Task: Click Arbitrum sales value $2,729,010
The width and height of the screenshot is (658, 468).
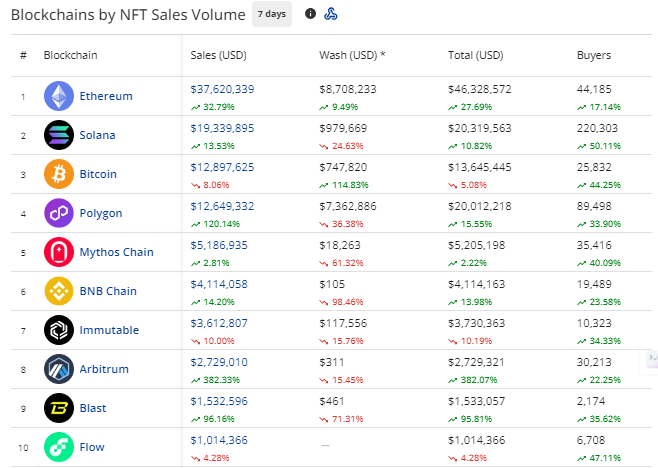Action: pos(219,362)
